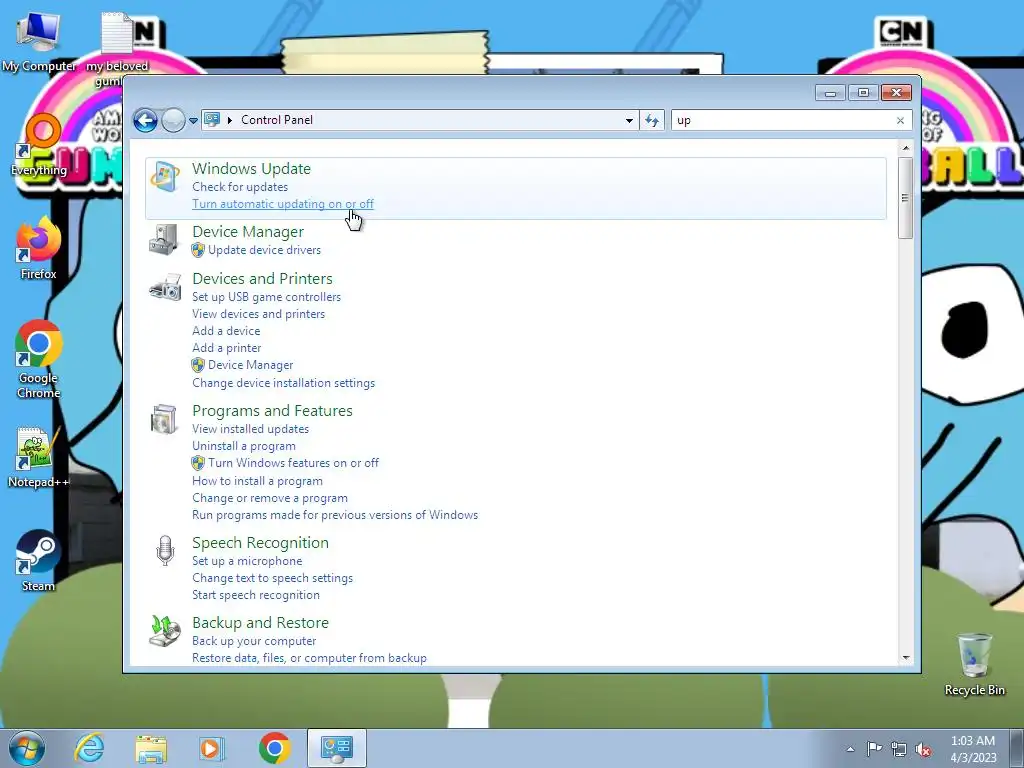
Task: Show hidden tray icons arrow
Action: (x=850, y=749)
